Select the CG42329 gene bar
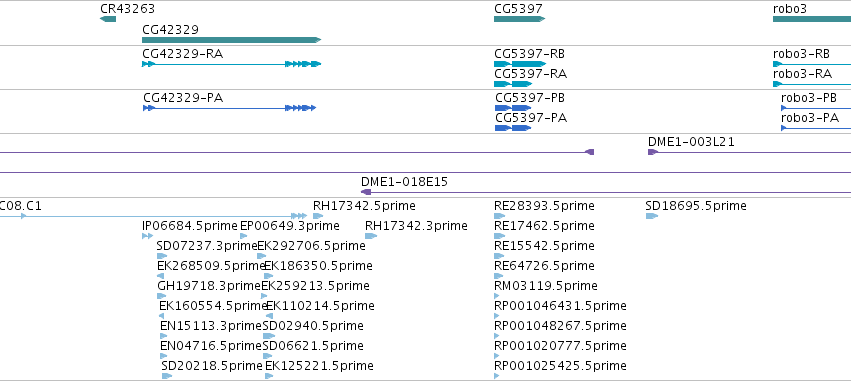Image resolution: width=851 pixels, height=381 pixels. point(232,40)
